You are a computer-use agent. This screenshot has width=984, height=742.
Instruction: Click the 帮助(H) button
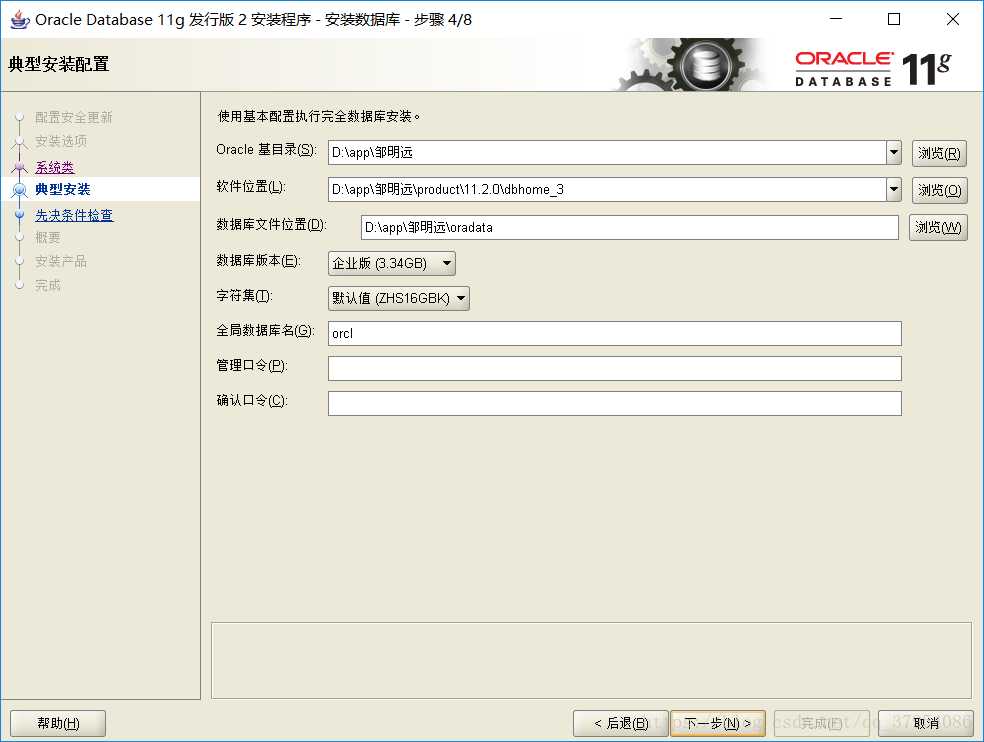pyautogui.click(x=58, y=723)
